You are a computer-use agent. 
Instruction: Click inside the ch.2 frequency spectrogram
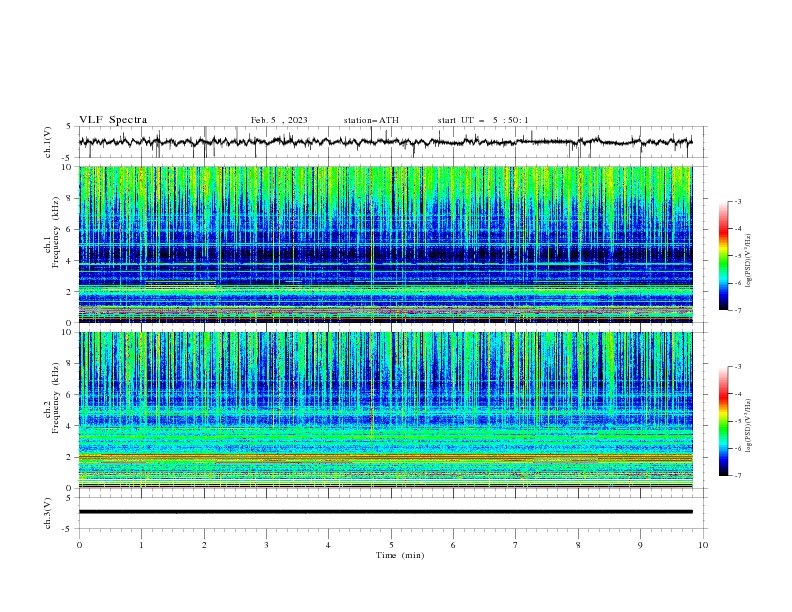[385, 410]
